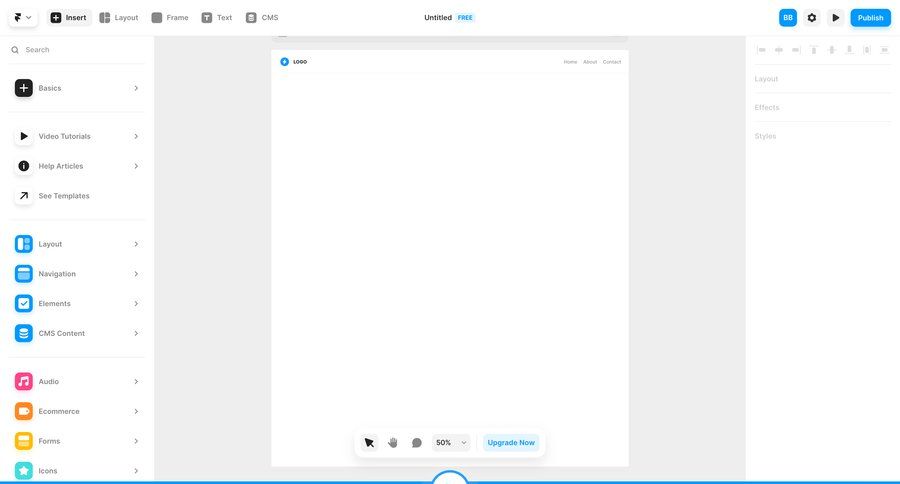Click the Contact link on canvas
The height and width of the screenshot is (484, 900).
coord(612,62)
